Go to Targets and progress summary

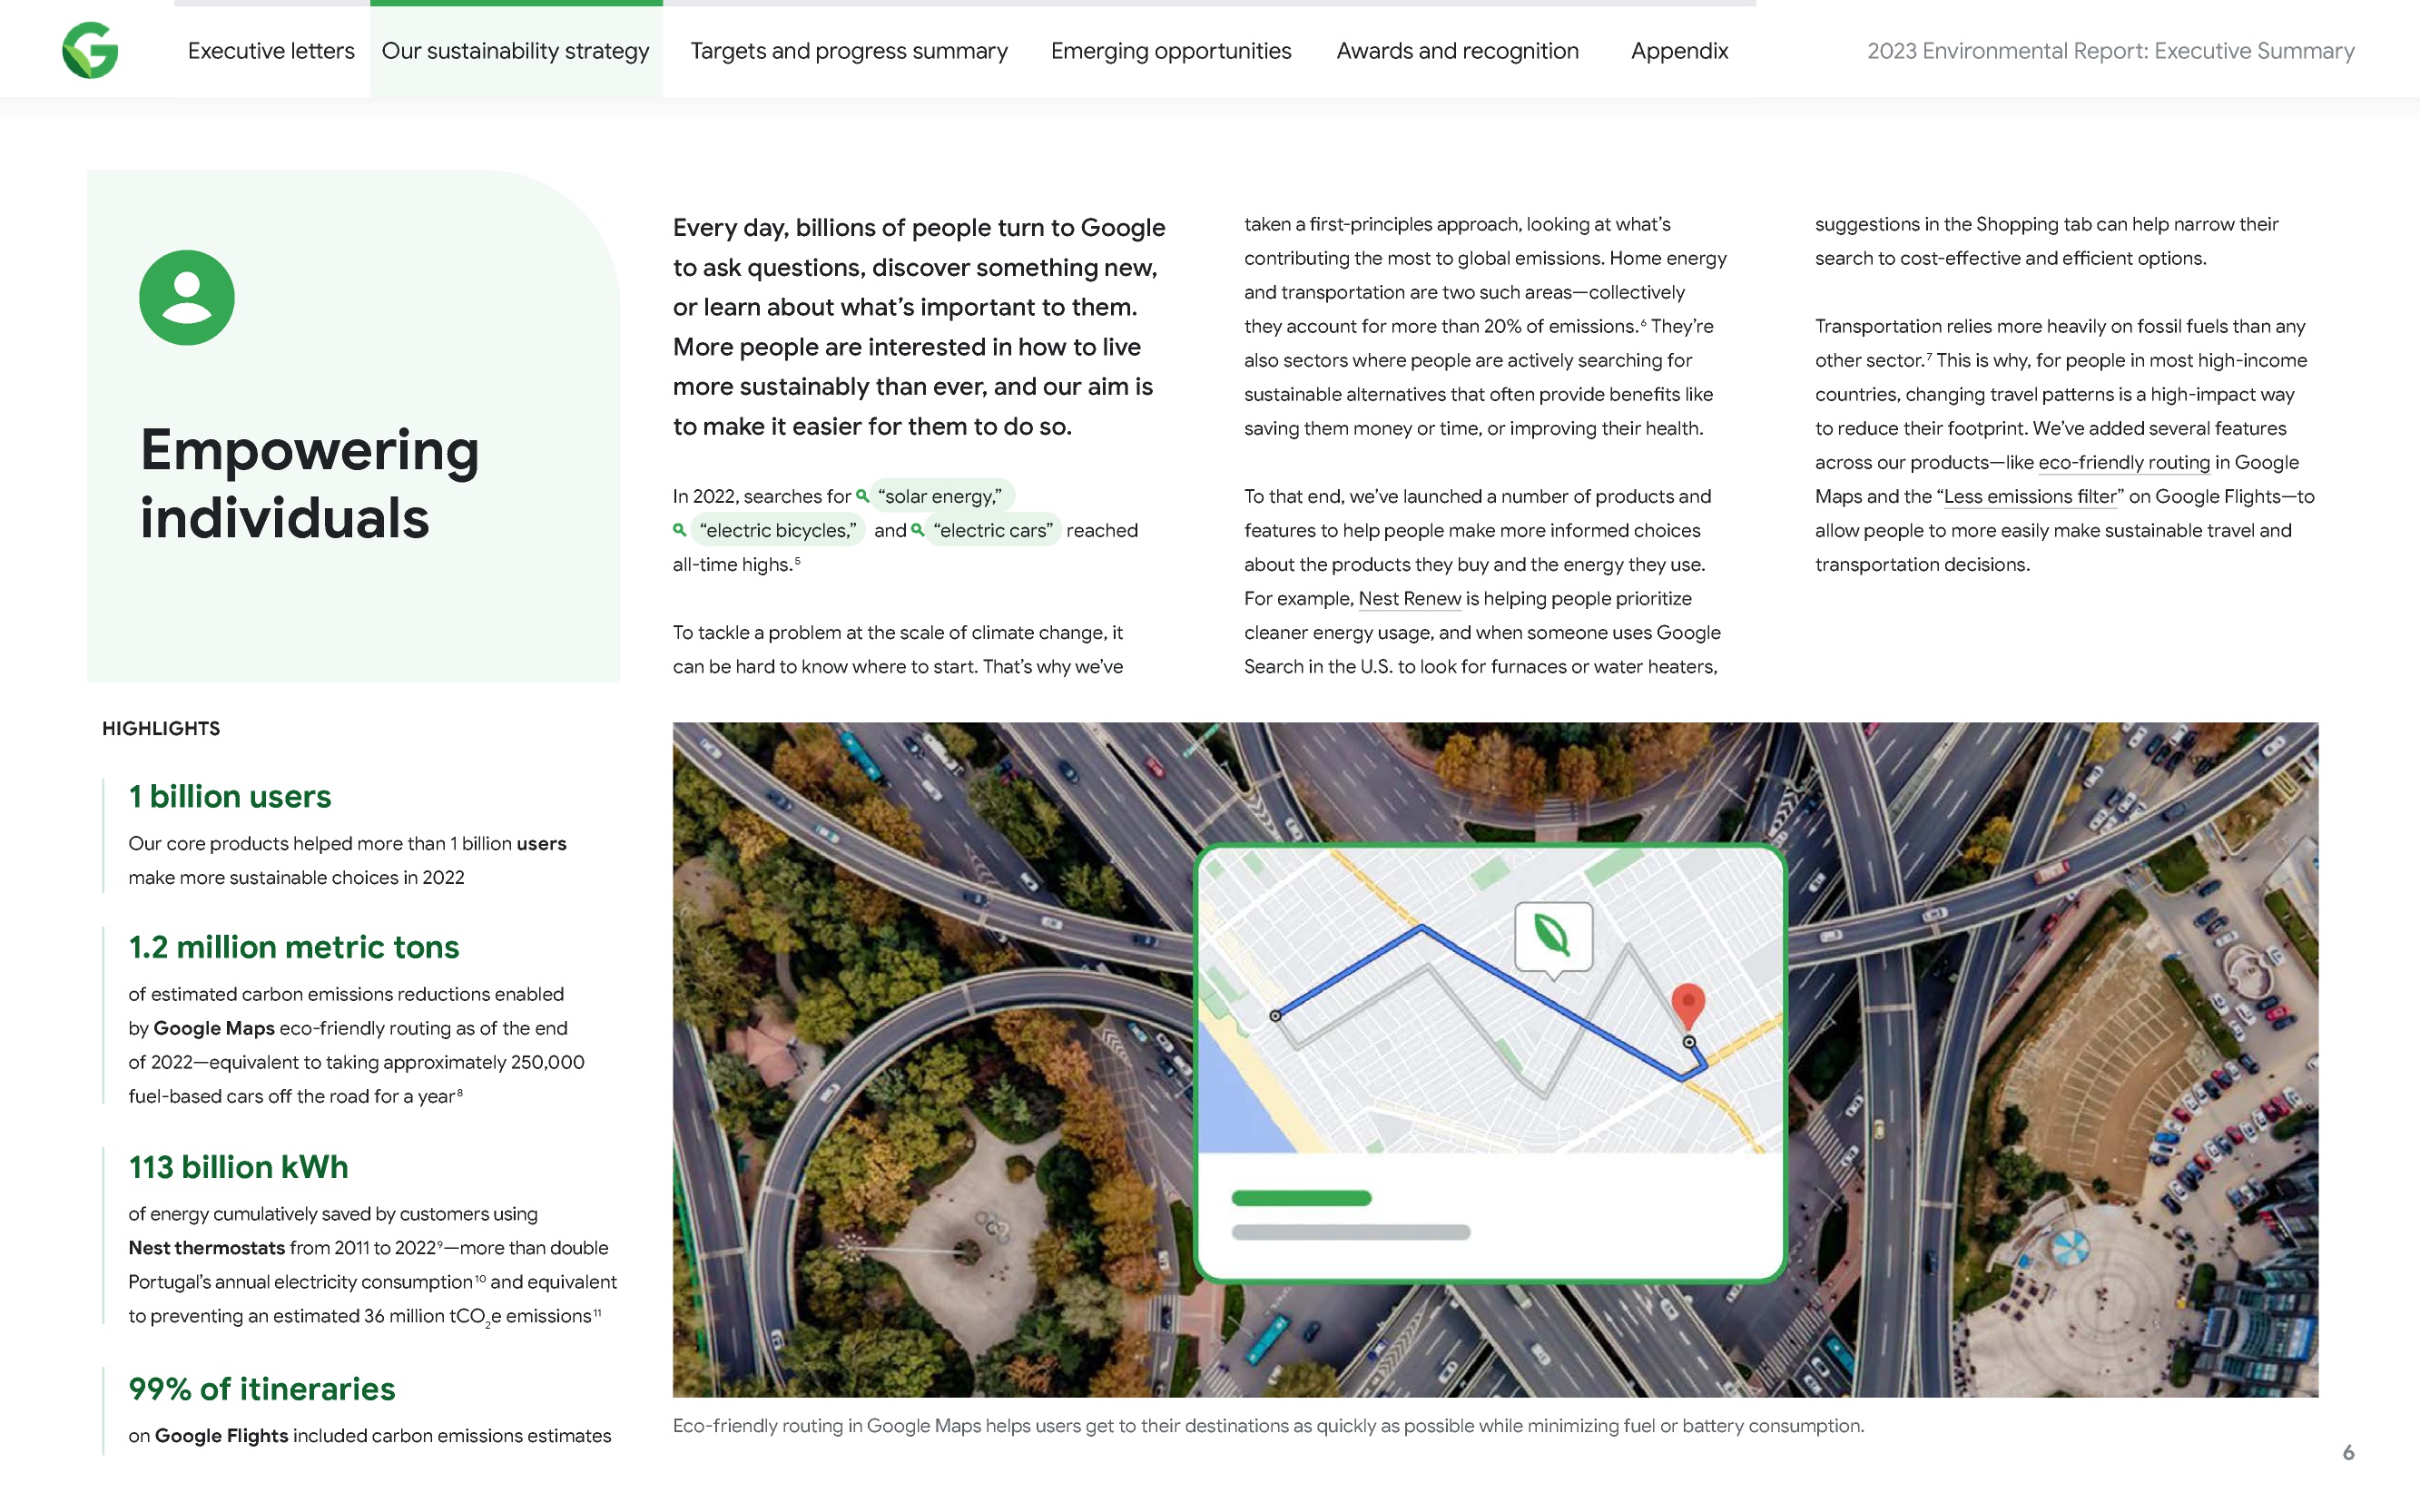pos(849,51)
